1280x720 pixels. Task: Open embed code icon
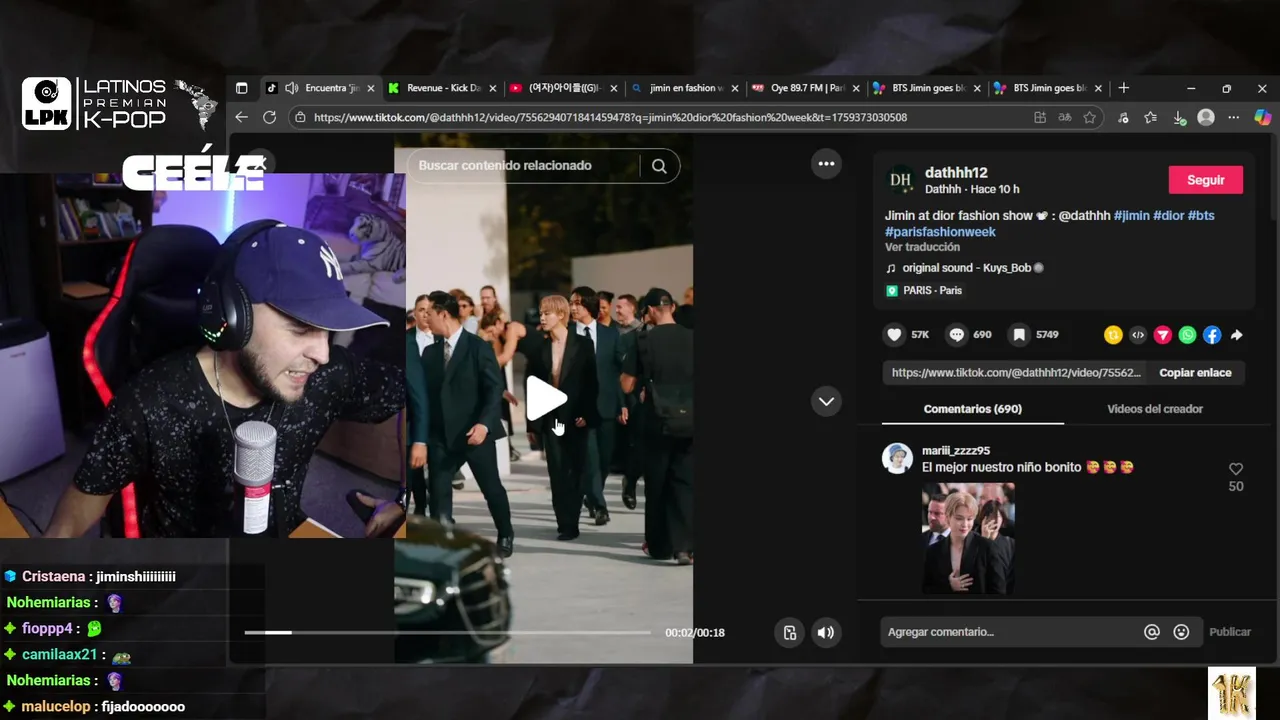[1138, 335]
